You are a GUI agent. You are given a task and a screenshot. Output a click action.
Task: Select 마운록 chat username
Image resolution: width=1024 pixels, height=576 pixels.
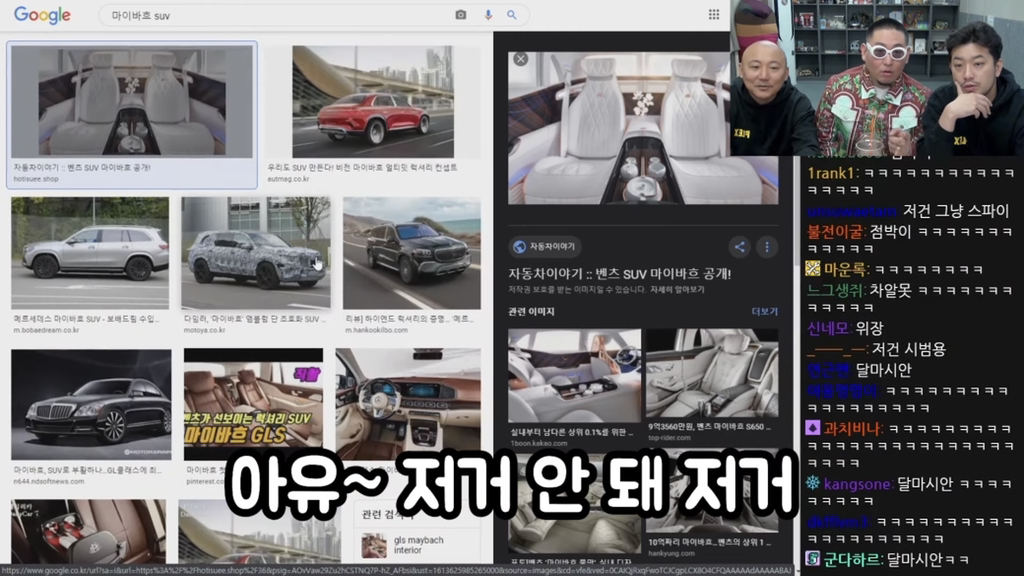[x=844, y=268]
